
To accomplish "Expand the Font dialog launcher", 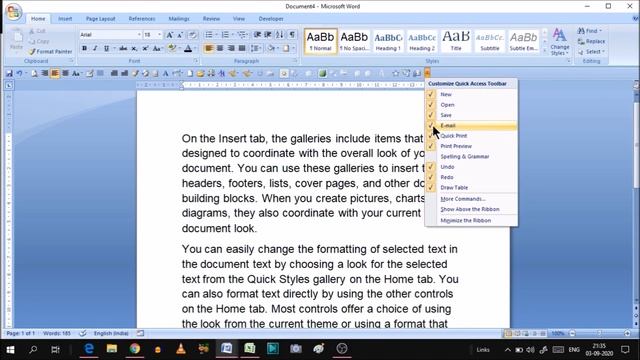I will coord(196,61).
